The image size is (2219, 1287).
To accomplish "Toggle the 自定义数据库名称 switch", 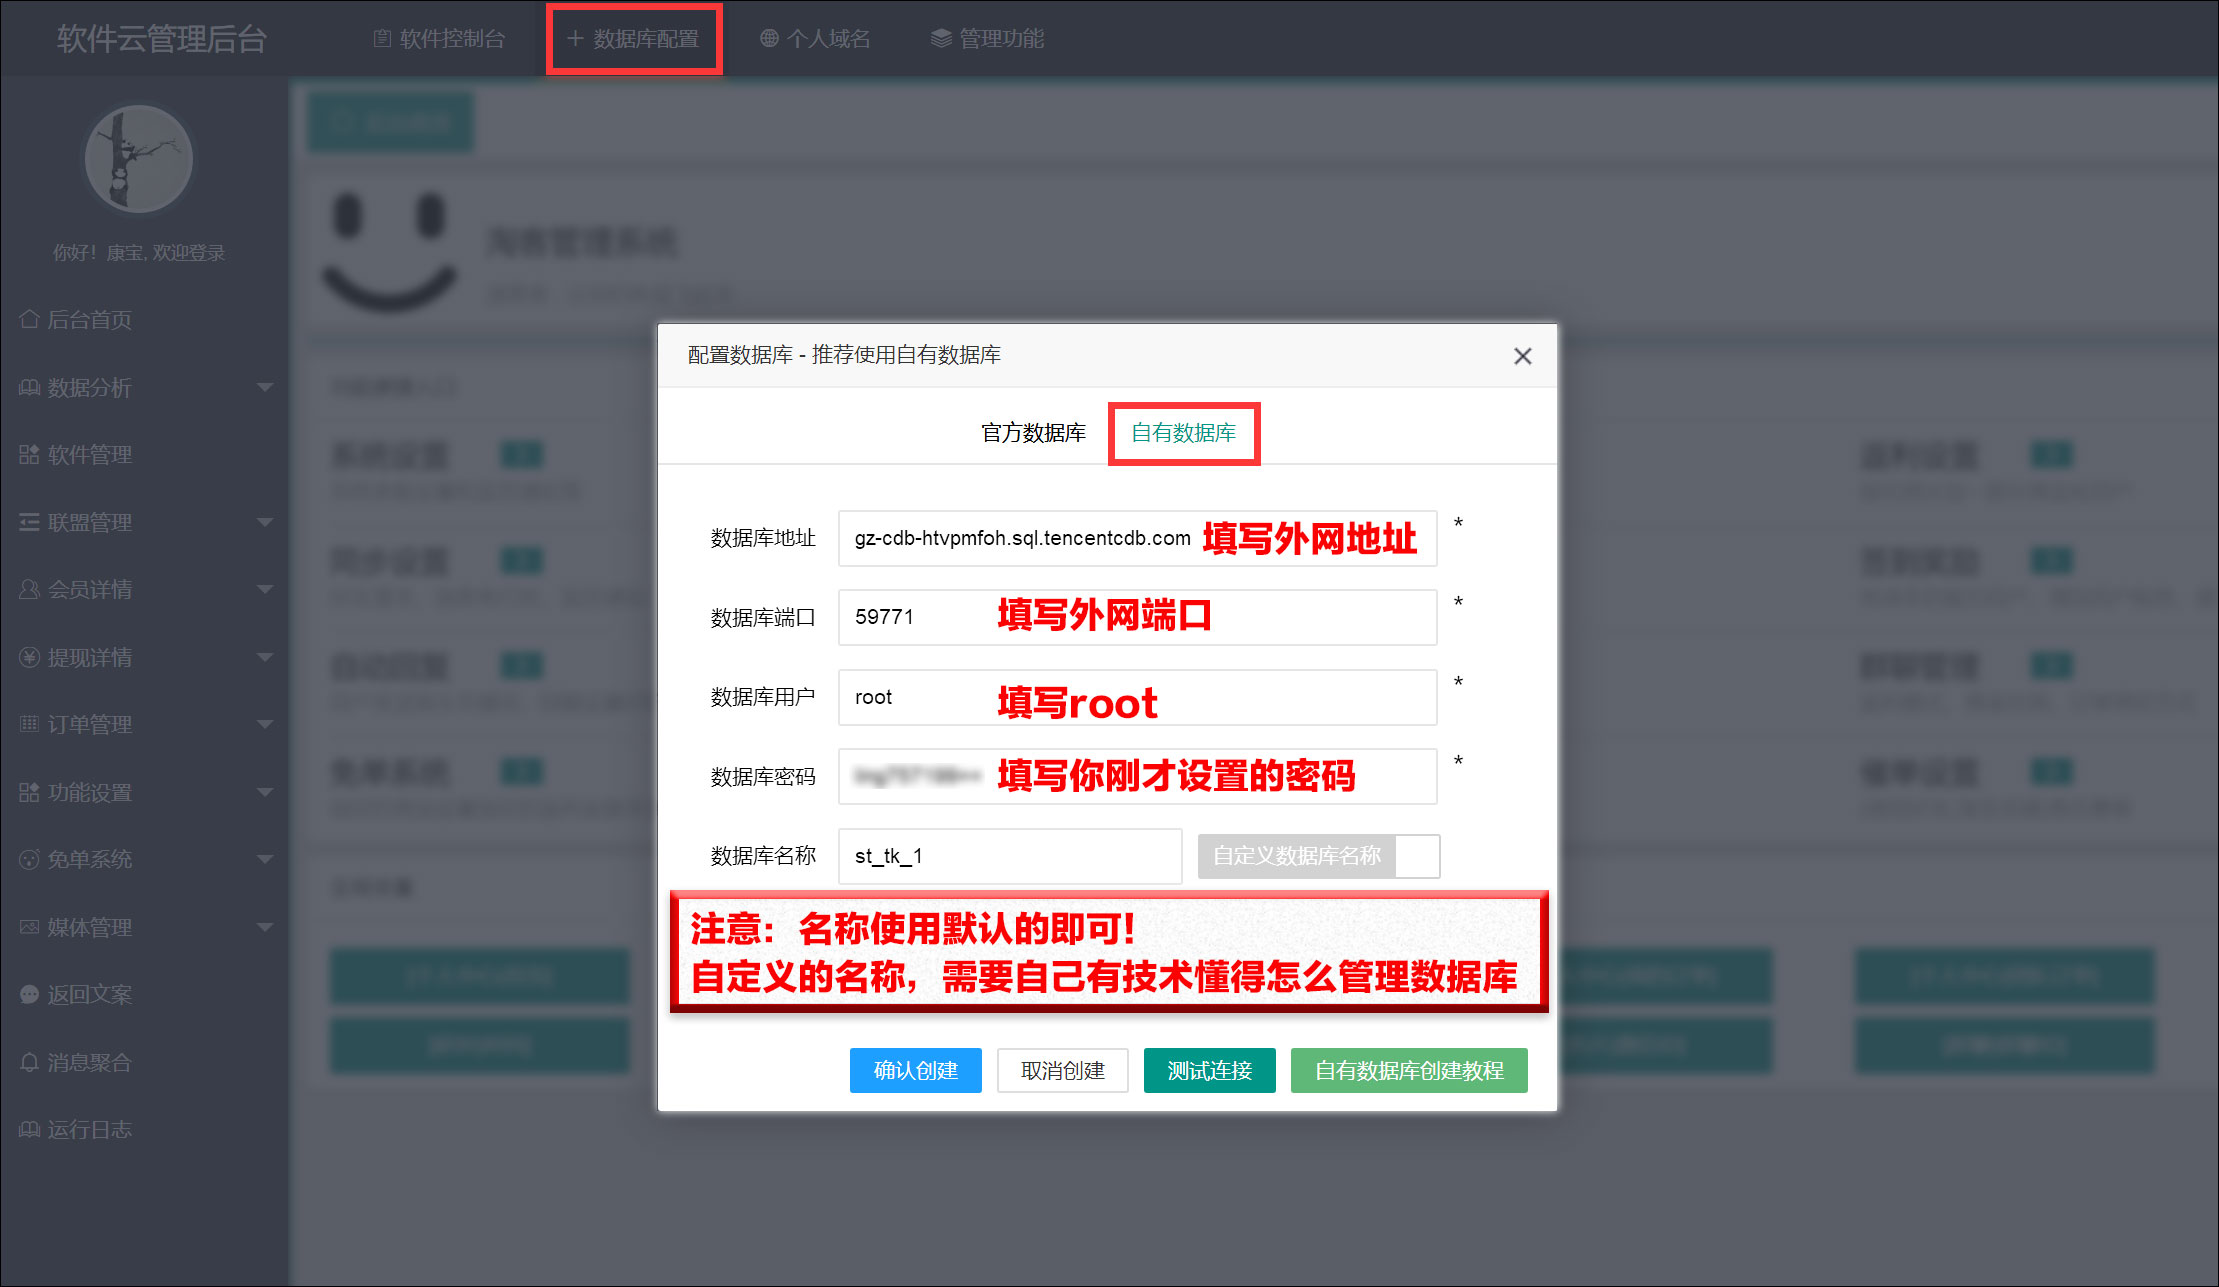I will [x=1319, y=856].
